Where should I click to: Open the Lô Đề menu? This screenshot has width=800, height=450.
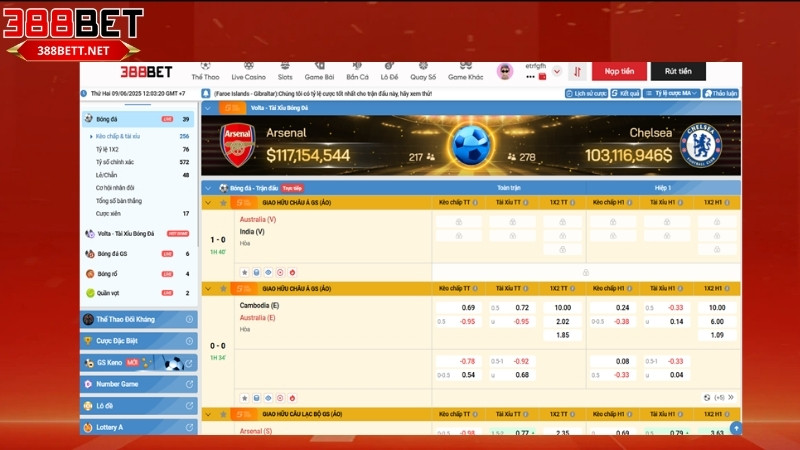389,71
